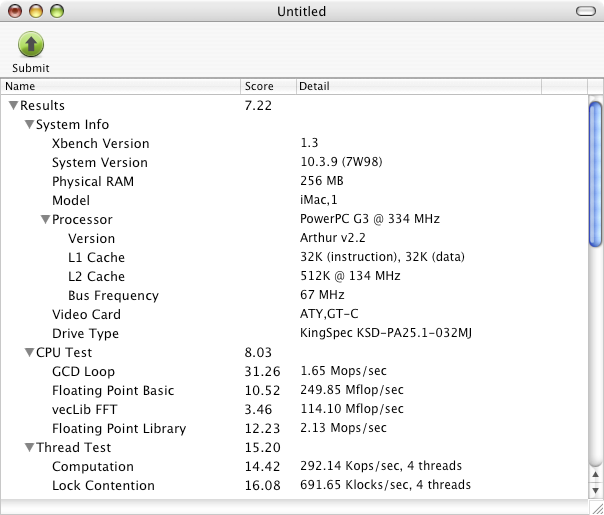The width and height of the screenshot is (604, 515).
Task: Select the Computation row
Action: coord(294,466)
